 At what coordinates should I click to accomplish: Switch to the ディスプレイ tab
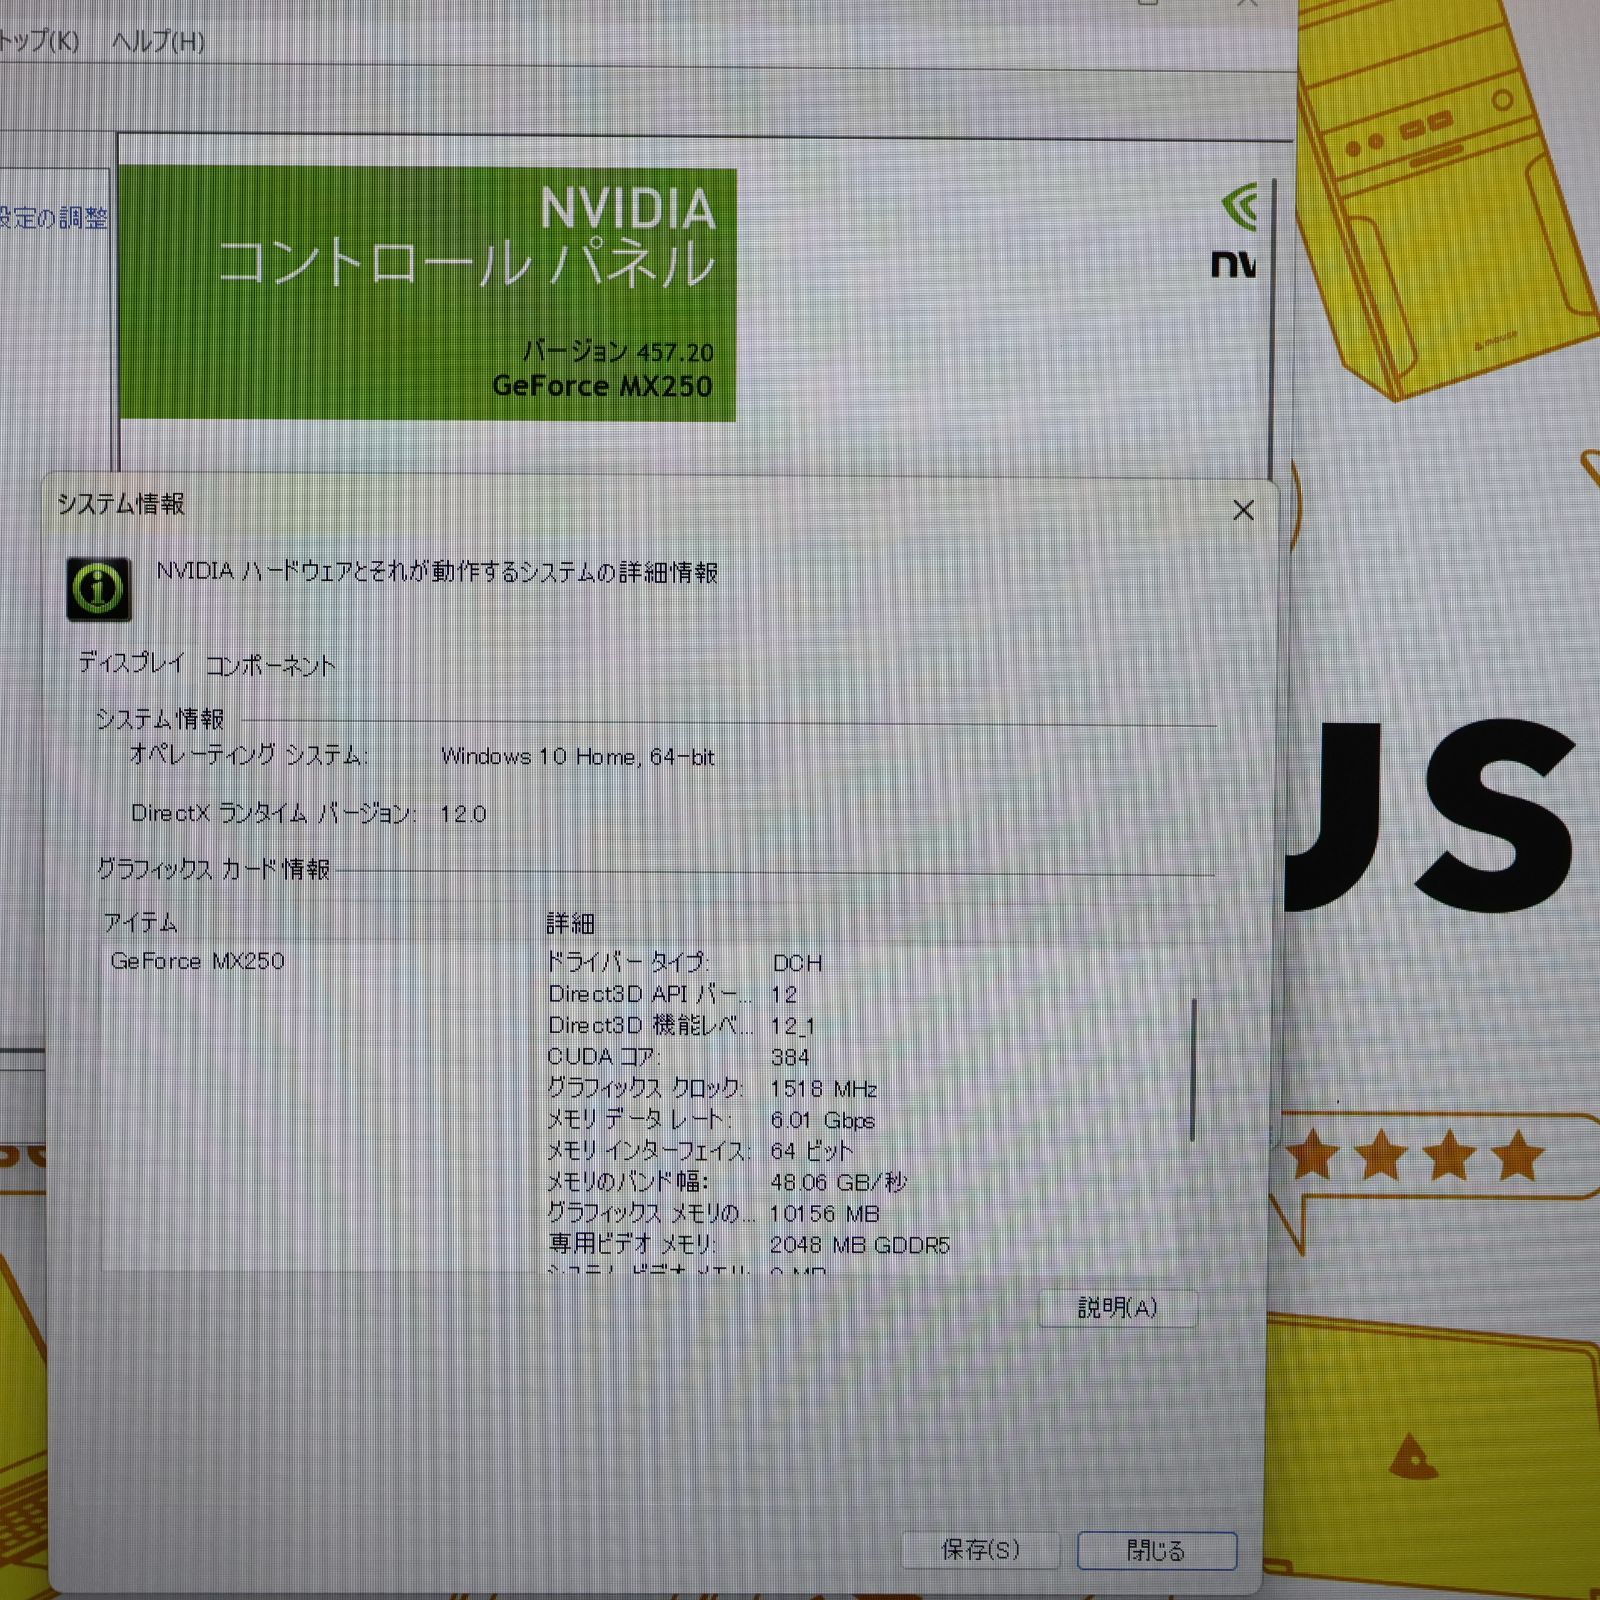pos(132,663)
